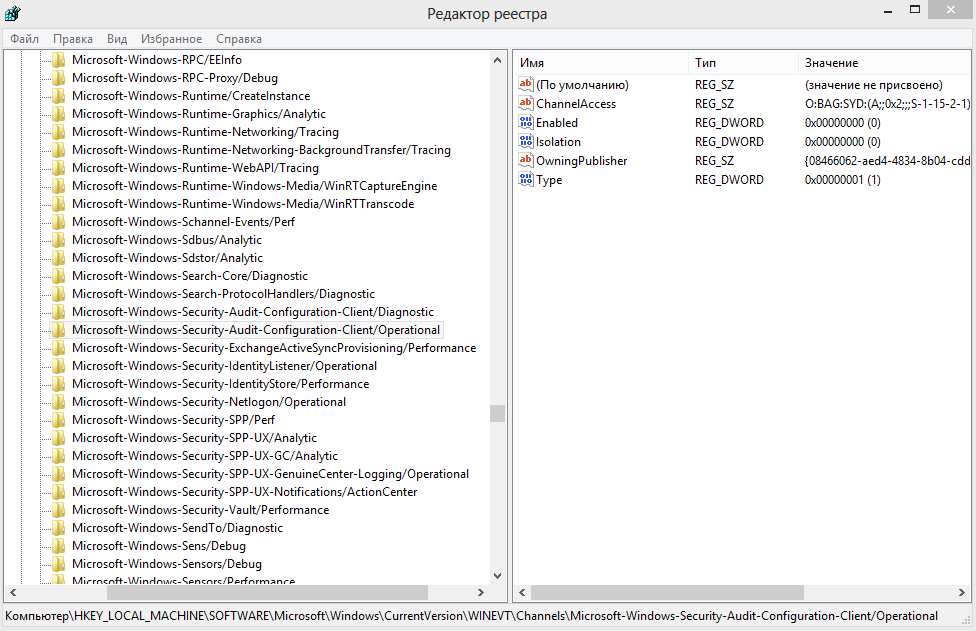Screen dimensions: 976x631
Task: Click folder icon of Microsoft-Windows-Schannel-Events/Perf
Action: pos(59,222)
